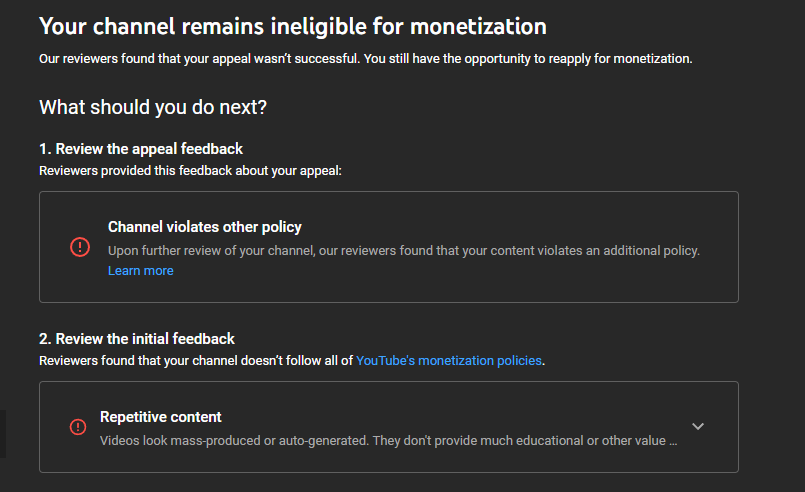Viewport: 805px width, 492px height.
Task: Open the Learn more link
Action: (x=140, y=271)
